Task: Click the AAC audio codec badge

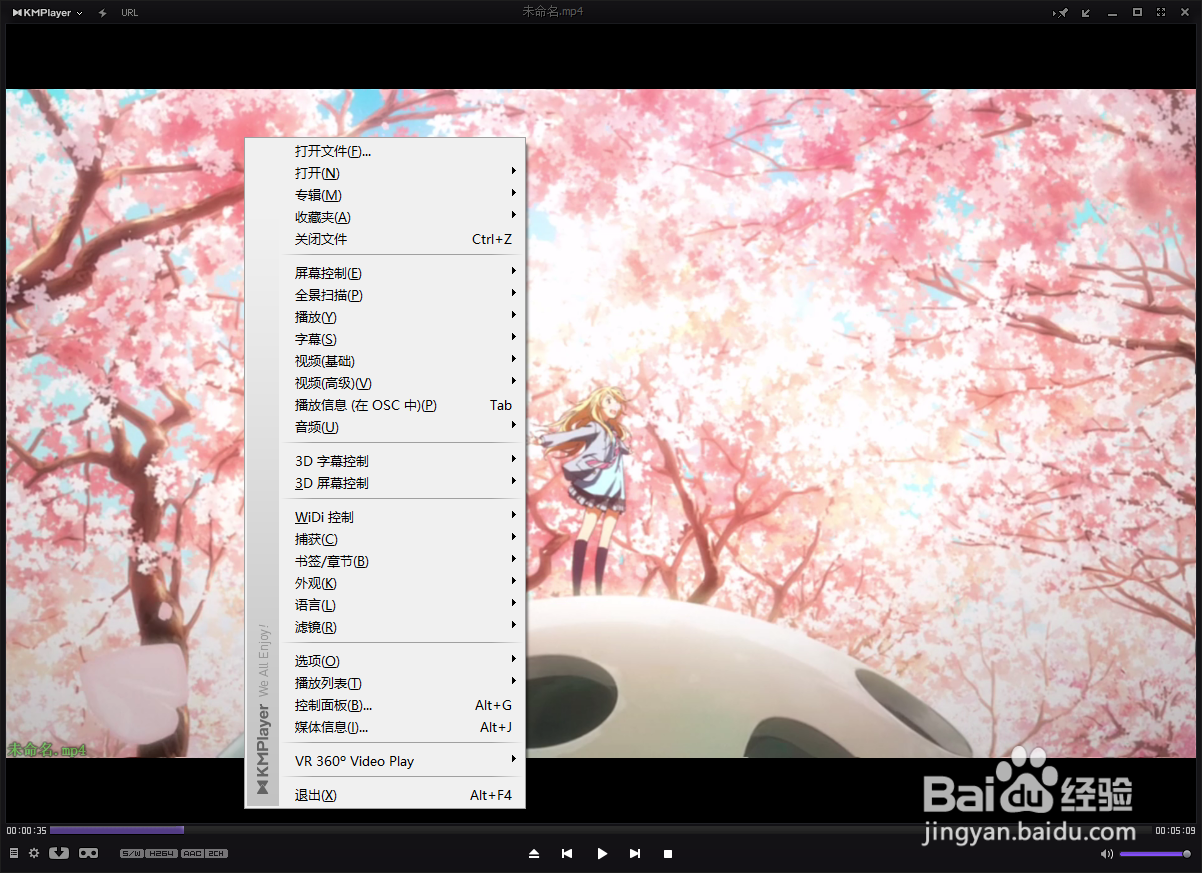Action: click(192, 853)
